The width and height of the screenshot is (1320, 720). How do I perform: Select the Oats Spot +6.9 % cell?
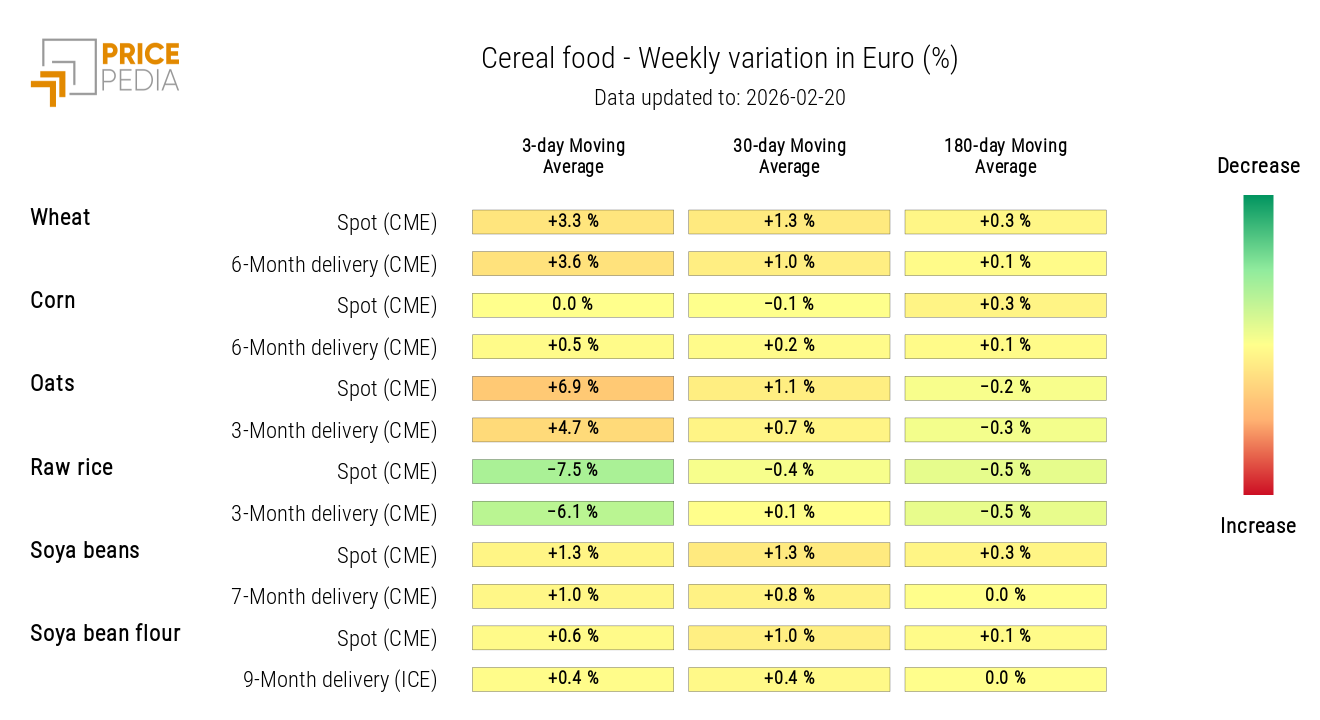[573, 388]
